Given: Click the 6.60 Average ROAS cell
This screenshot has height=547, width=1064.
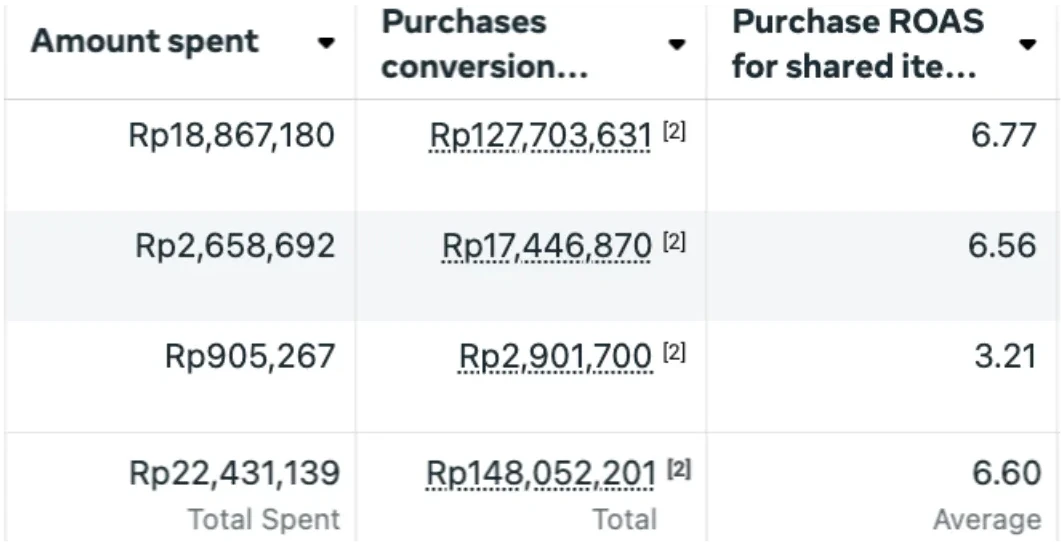Looking at the screenshot, I should (1006, 472).
